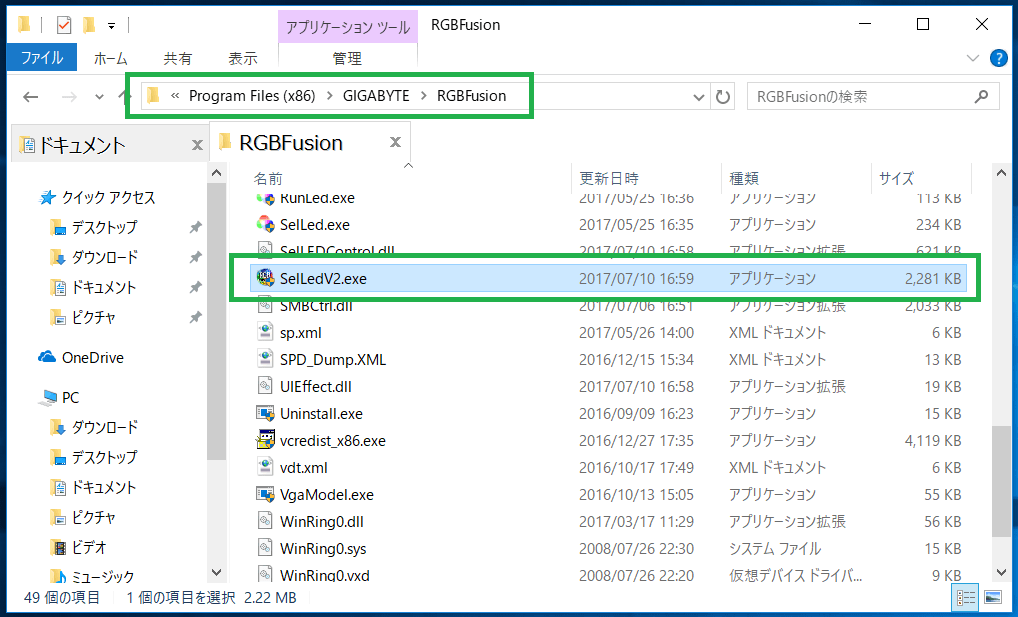Sort by 種類 column header
1018x617 pixels.
[x=744, y=179]
